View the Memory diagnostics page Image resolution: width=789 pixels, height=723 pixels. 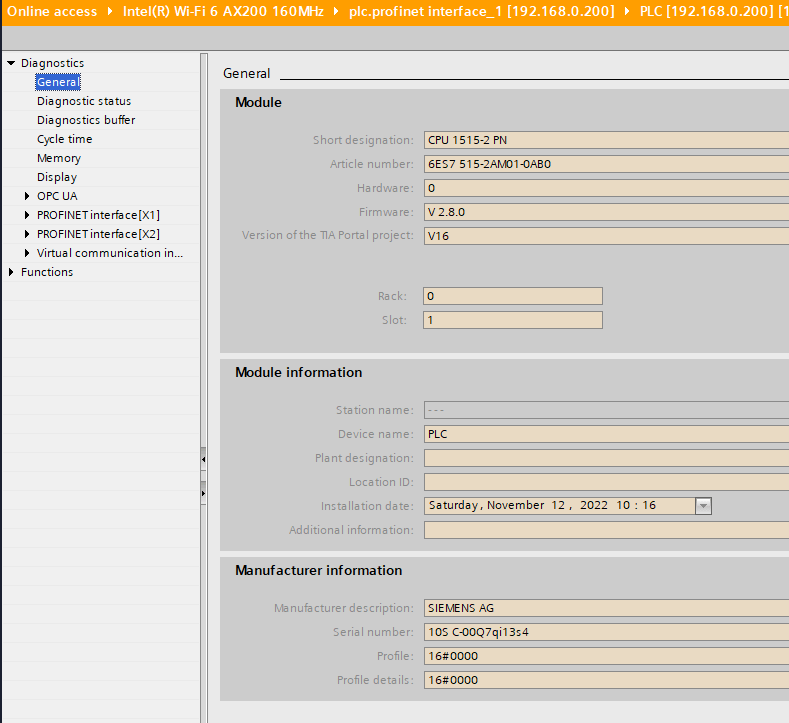click(x=59, y=158)
